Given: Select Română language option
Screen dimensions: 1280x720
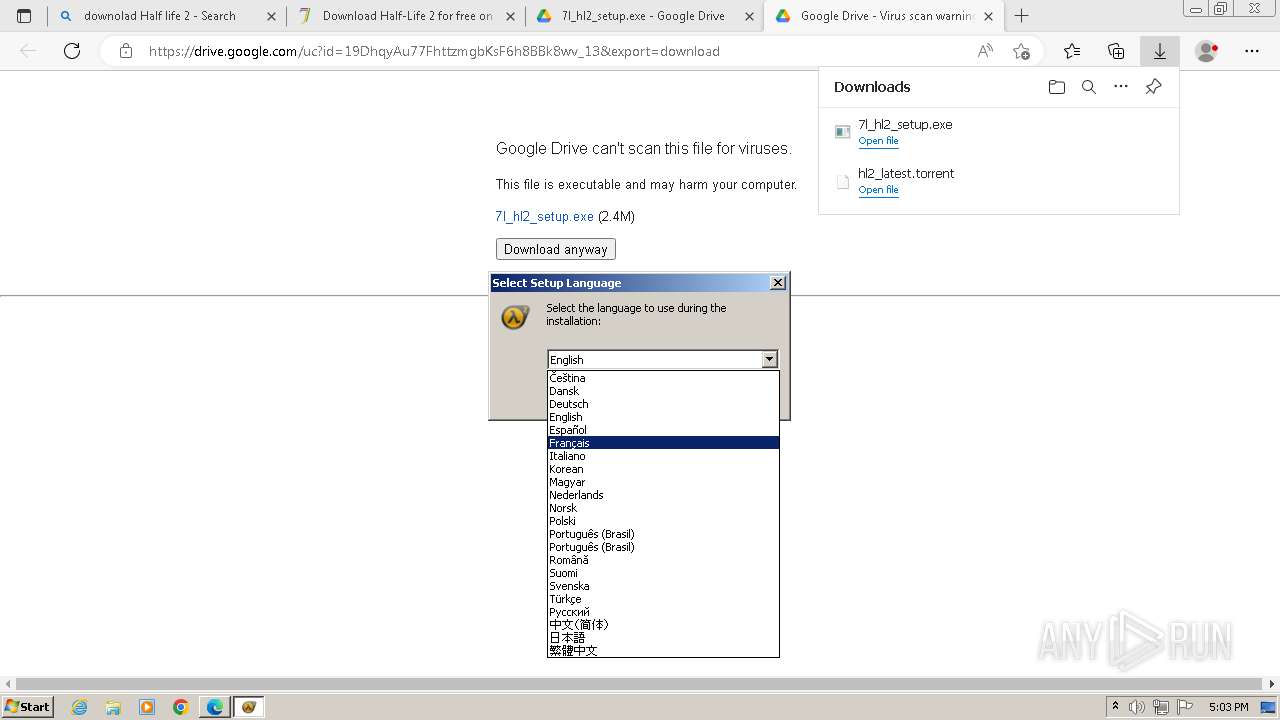Looking at the screenshot, I should [663, 560].
